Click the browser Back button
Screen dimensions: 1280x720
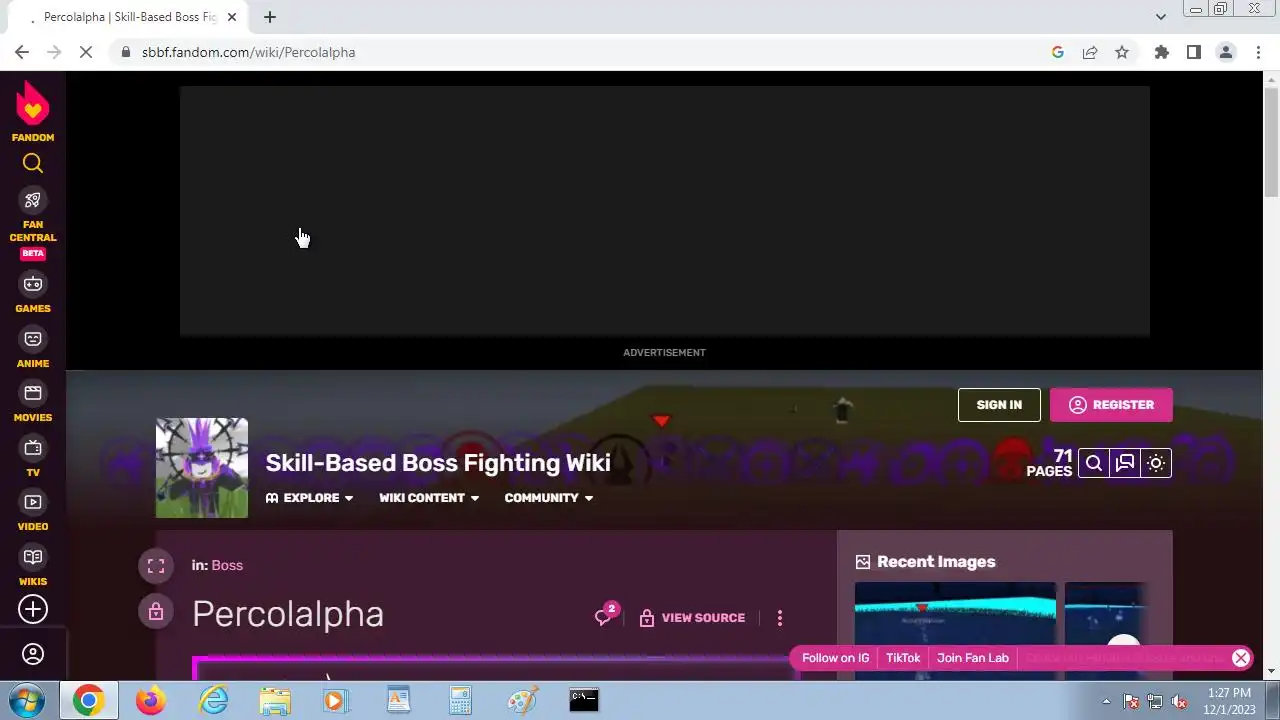22,52
